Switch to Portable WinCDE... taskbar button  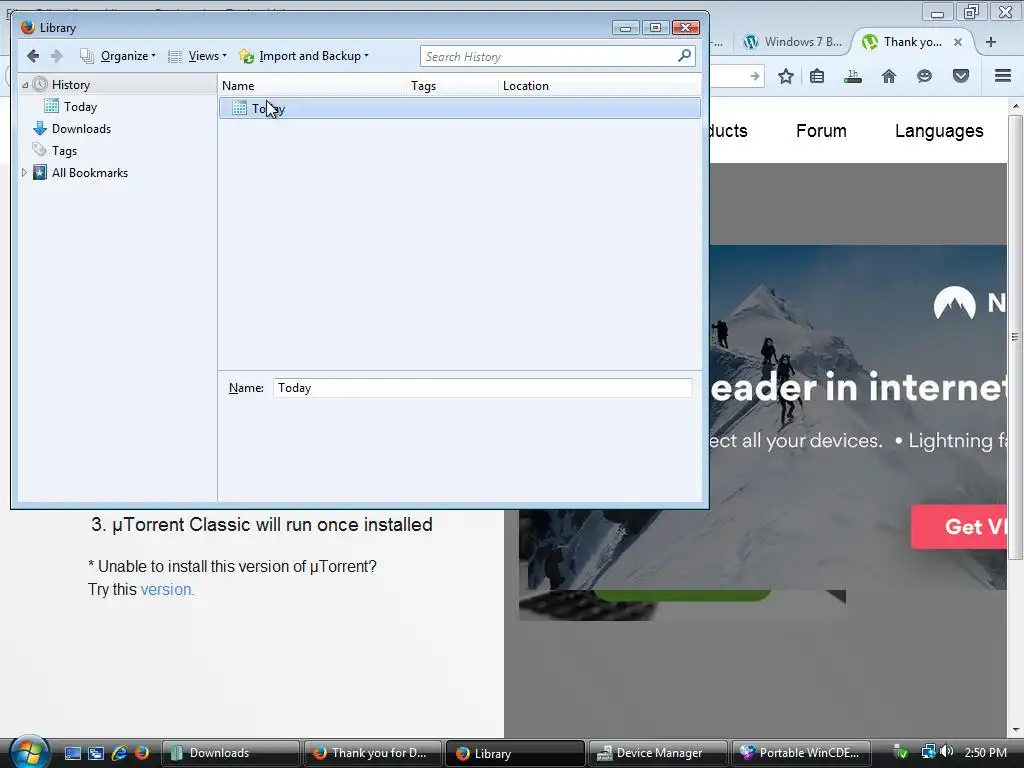801,753
